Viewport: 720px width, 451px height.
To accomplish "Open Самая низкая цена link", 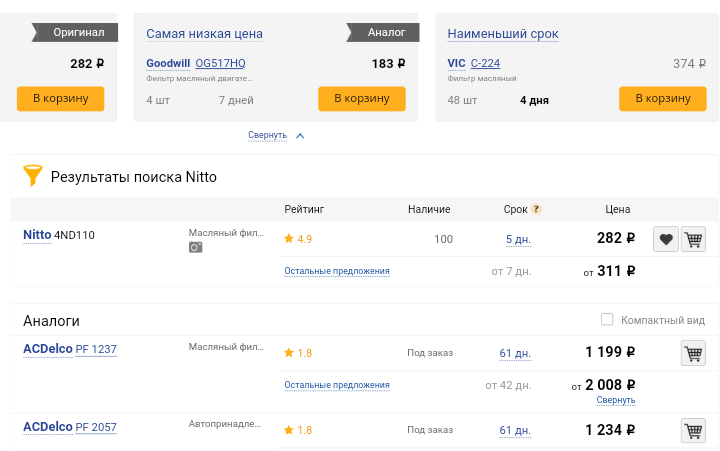I will point(204,34).
